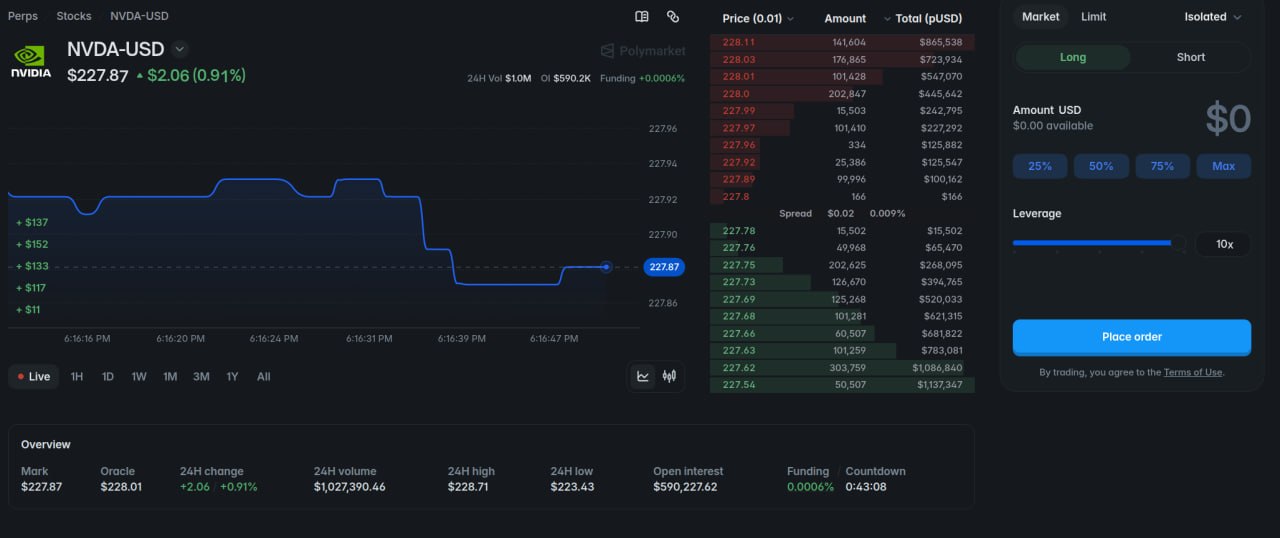This screenshot has height=538, width=1280.
Task: Set amount to 75%
Action: 1162,166
